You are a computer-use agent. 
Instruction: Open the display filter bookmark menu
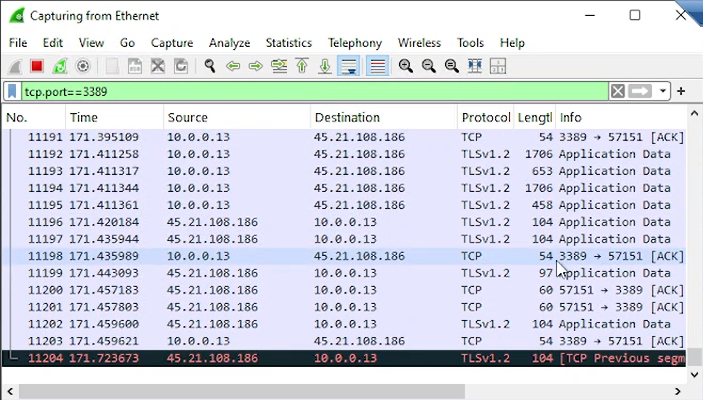[13, 91]
